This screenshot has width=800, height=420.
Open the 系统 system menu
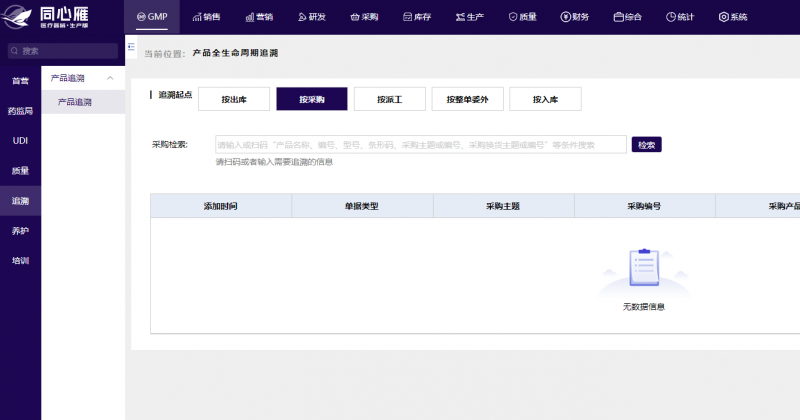coord(733,17)
